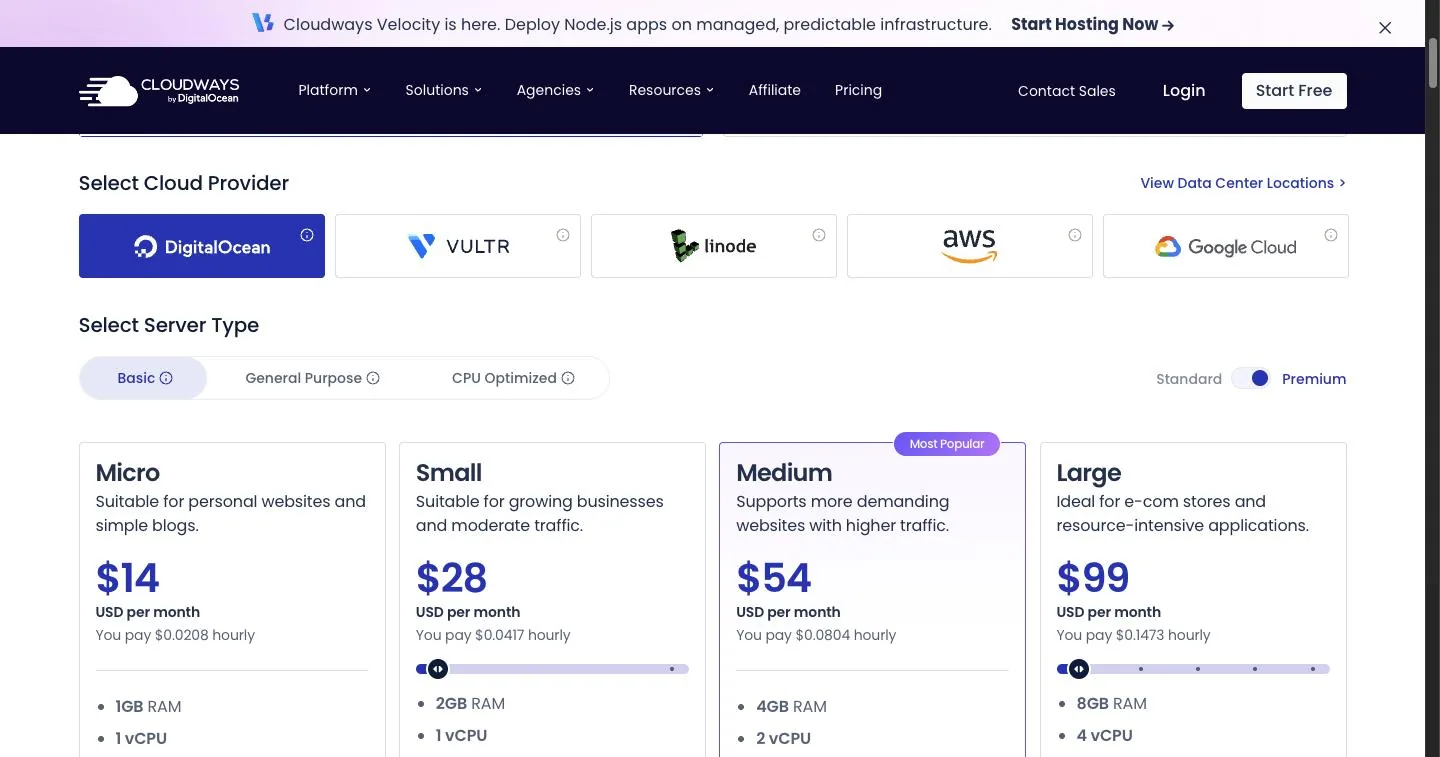Screen dimensions: 1440x757
Task: Click Contact Sales link
Action: point(1066,91)
